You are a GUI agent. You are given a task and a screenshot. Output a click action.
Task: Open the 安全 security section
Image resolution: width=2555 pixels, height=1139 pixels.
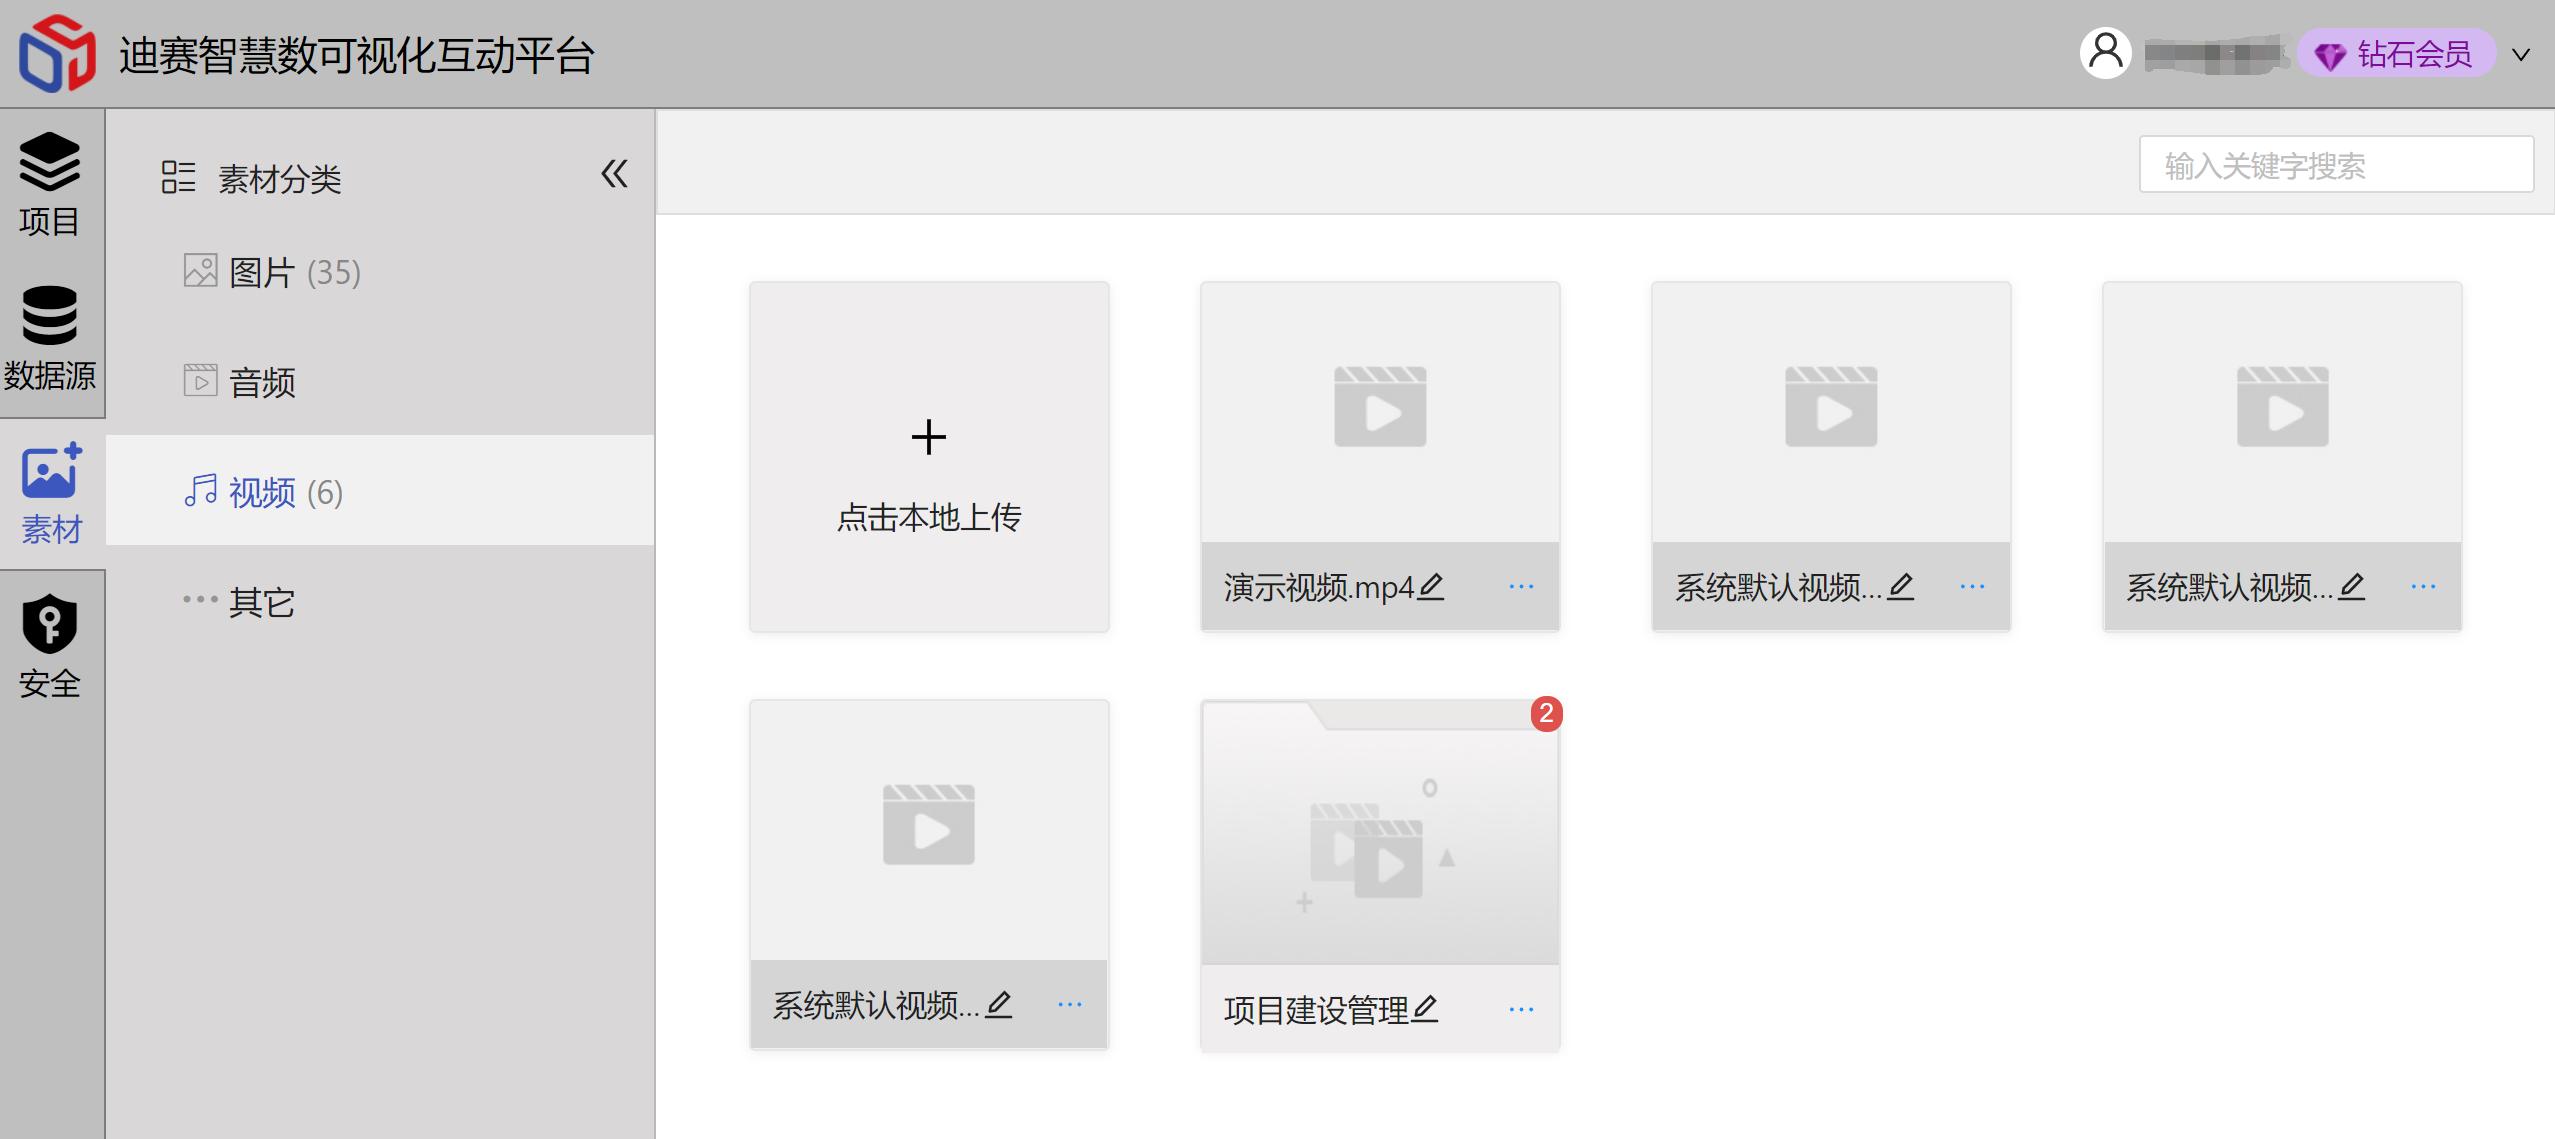[49, 648]
